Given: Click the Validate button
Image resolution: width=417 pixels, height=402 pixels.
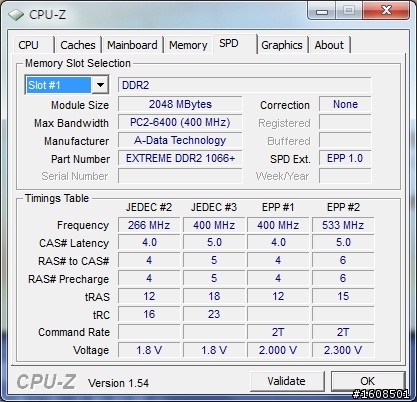Looking at the screenshot, I should [287, 381].
